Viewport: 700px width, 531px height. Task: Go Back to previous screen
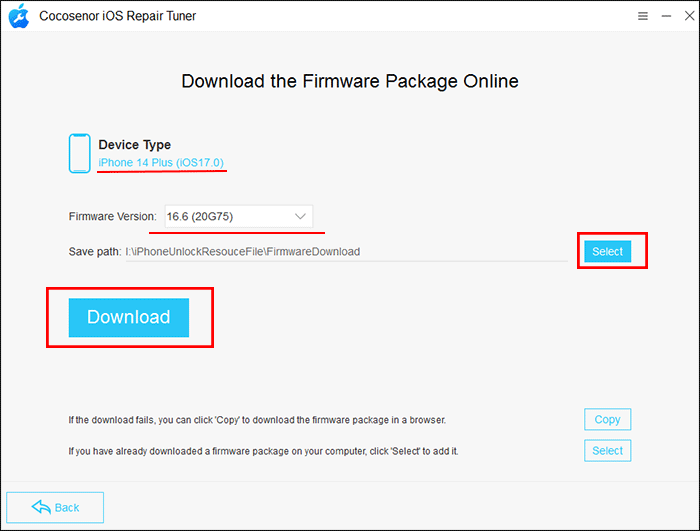tap(55, 507)
